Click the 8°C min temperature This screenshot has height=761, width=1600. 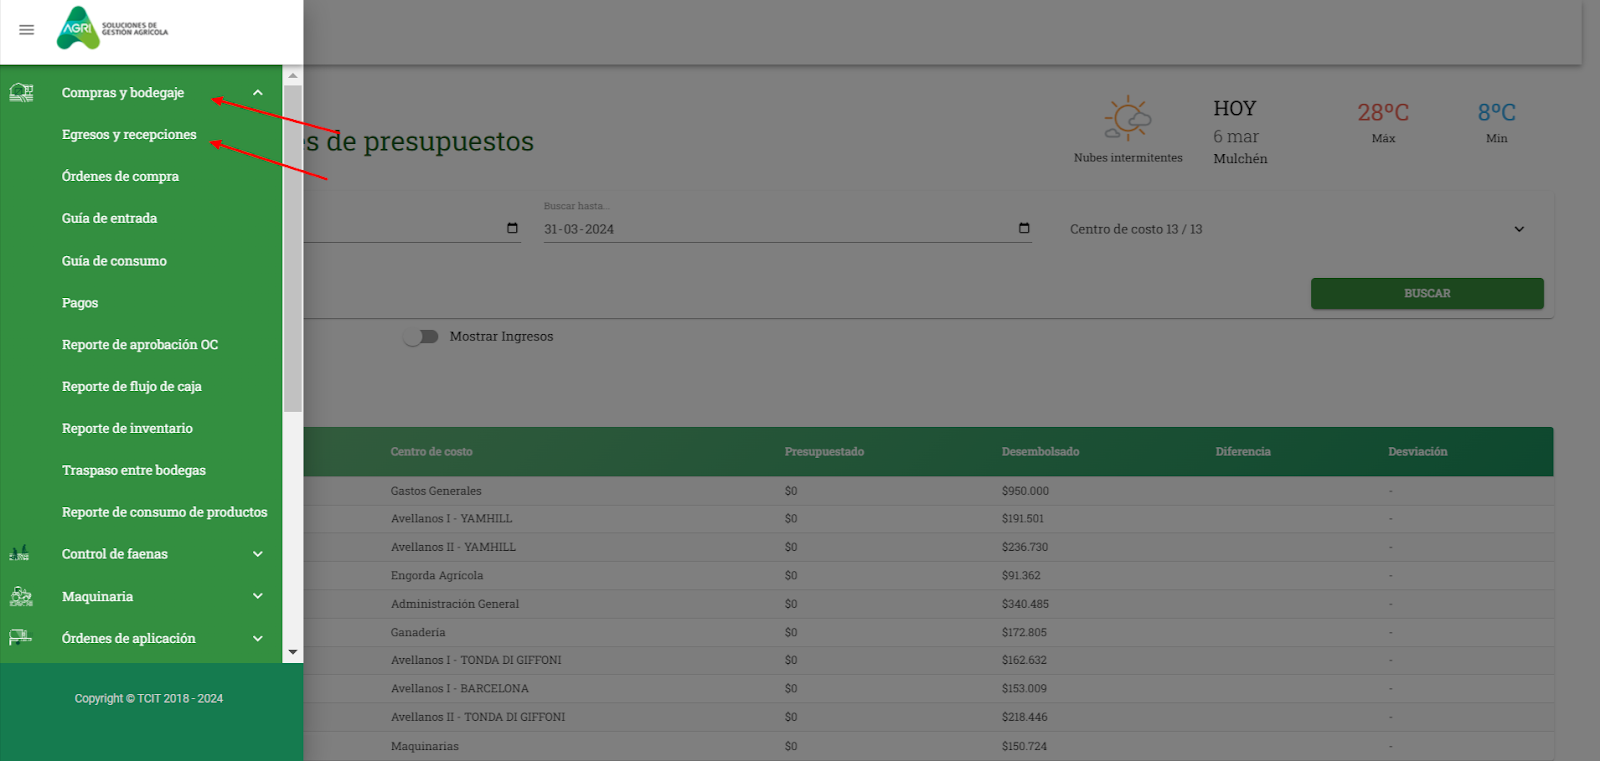click(x=1497, y=112)
